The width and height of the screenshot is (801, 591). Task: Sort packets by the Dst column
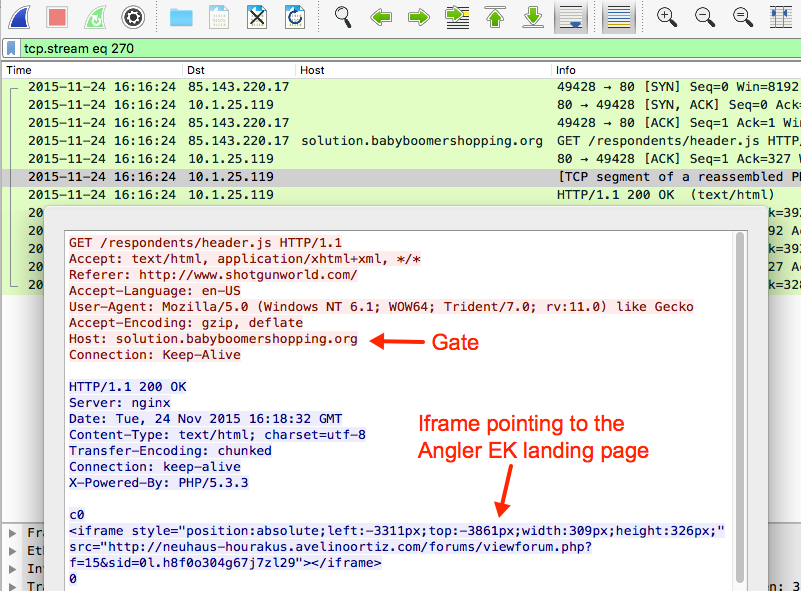[239, 70]
